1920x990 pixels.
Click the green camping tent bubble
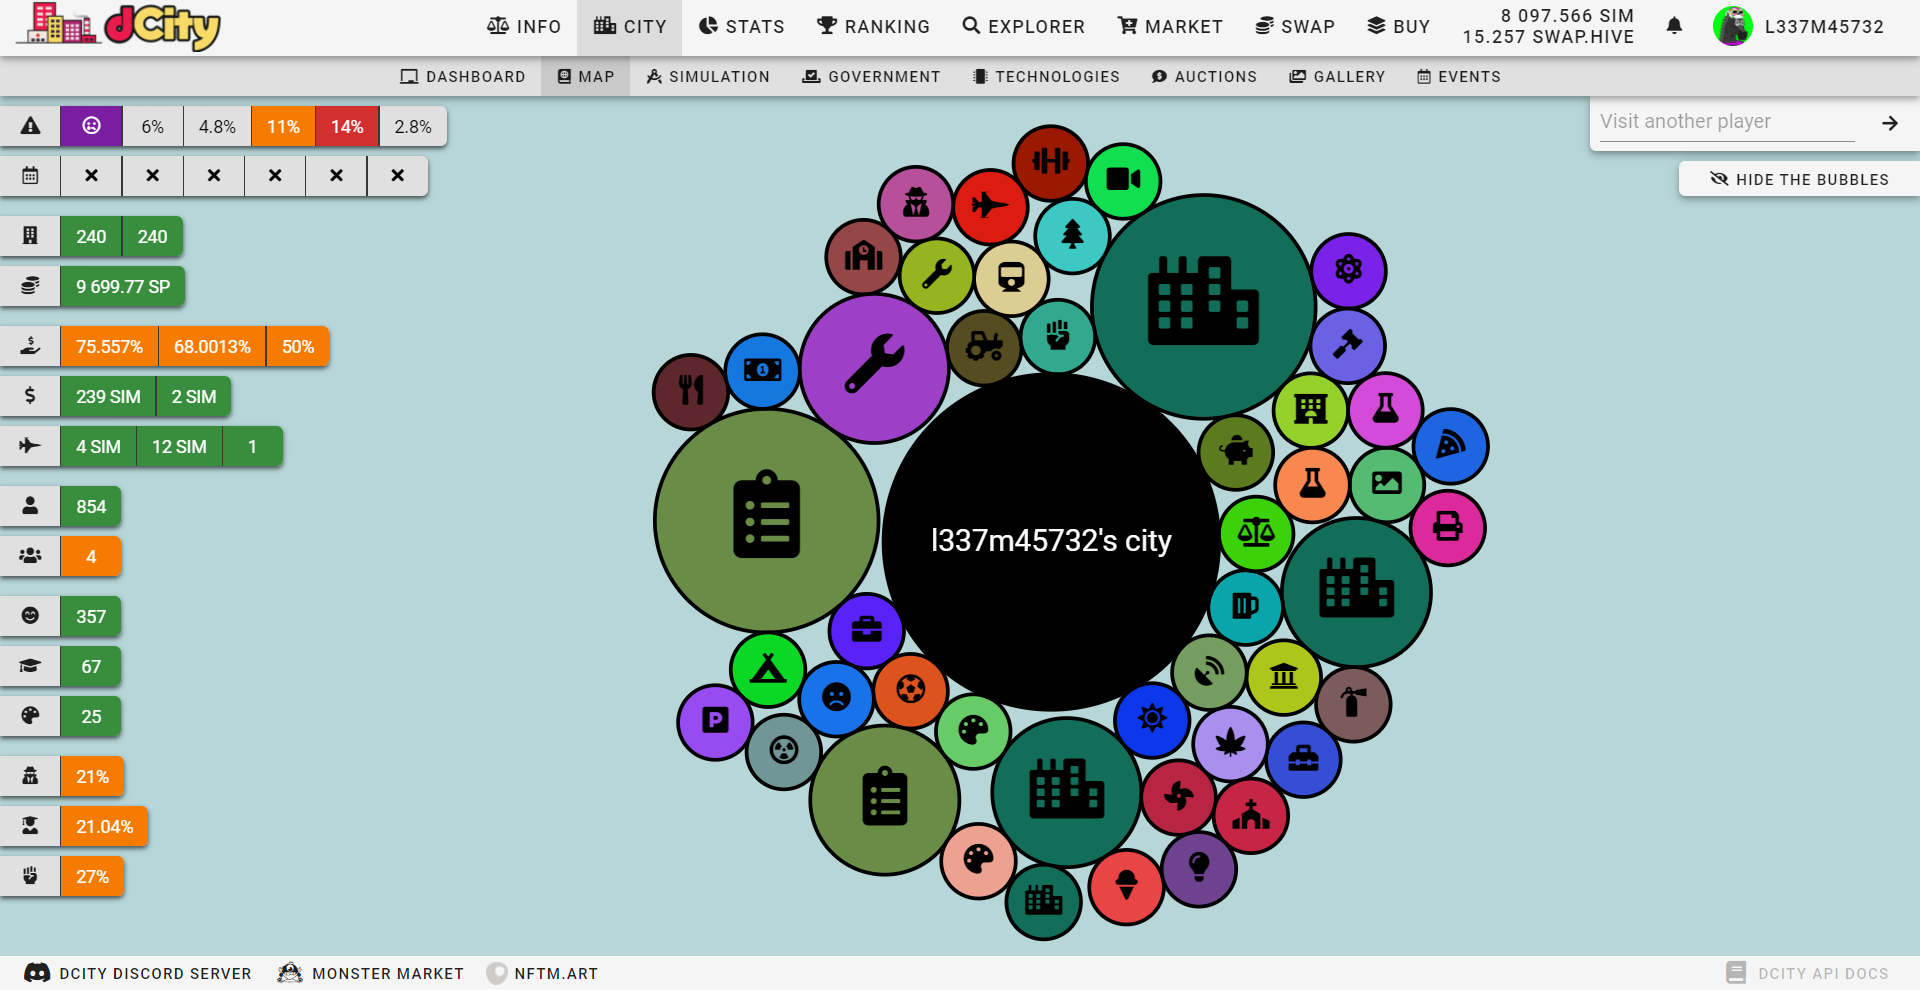coord(768,670)
